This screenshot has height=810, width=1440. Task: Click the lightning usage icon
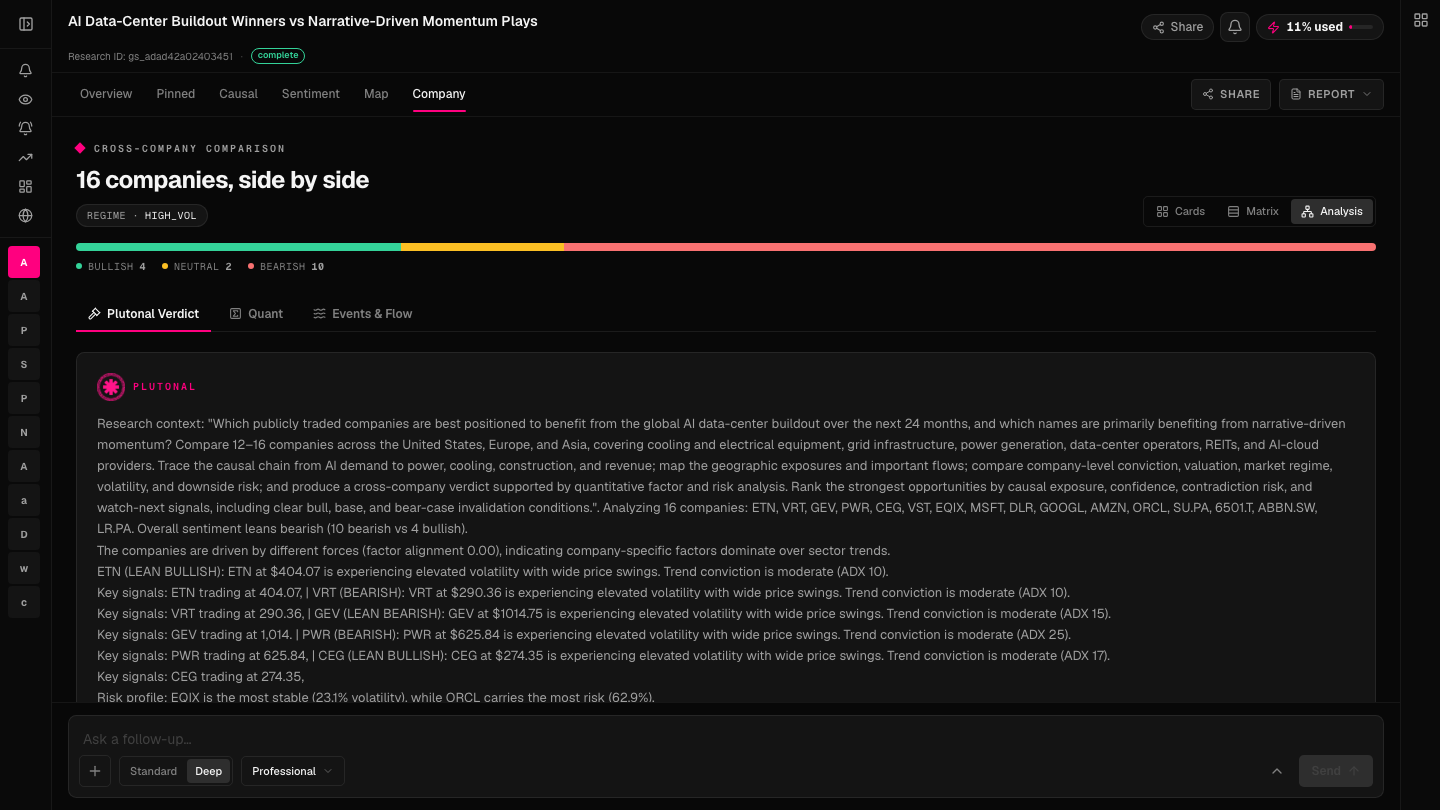pos(1273,27)
